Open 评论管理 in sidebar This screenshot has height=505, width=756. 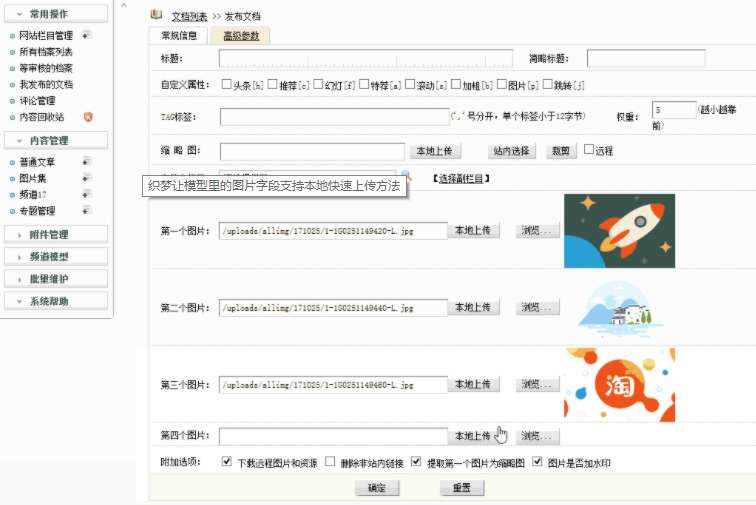[37, 101]
